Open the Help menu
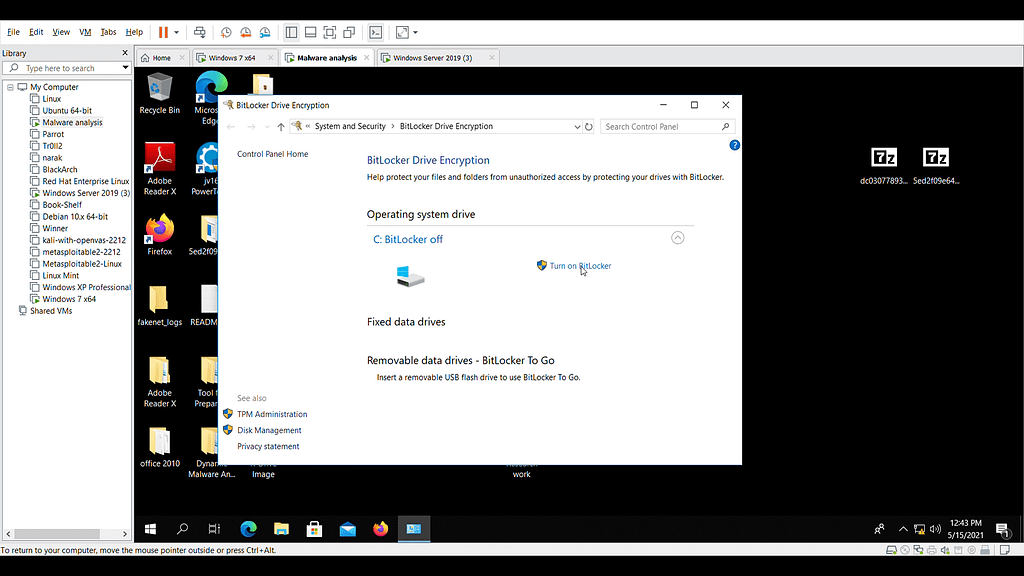This screenshot has height=576, width=1024. (x=134, y=32)
